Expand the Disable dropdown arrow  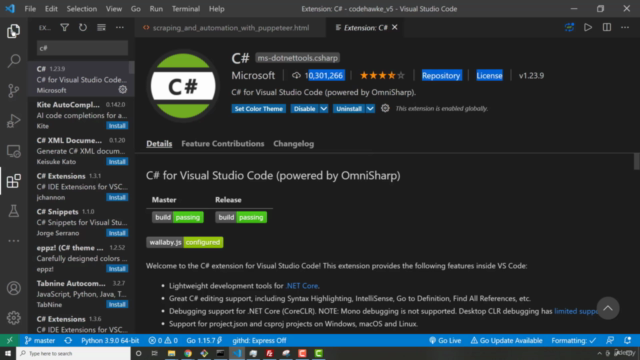coord(324,109)
